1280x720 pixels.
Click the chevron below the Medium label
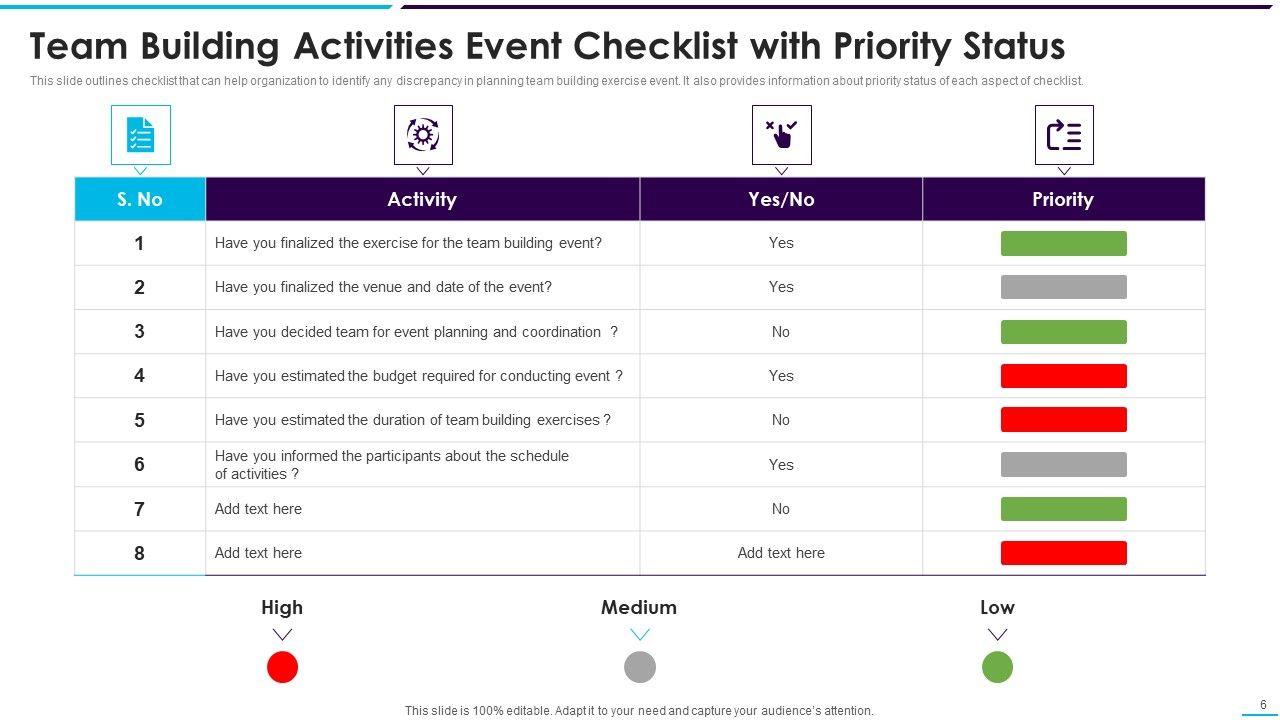tap(640, 634)
